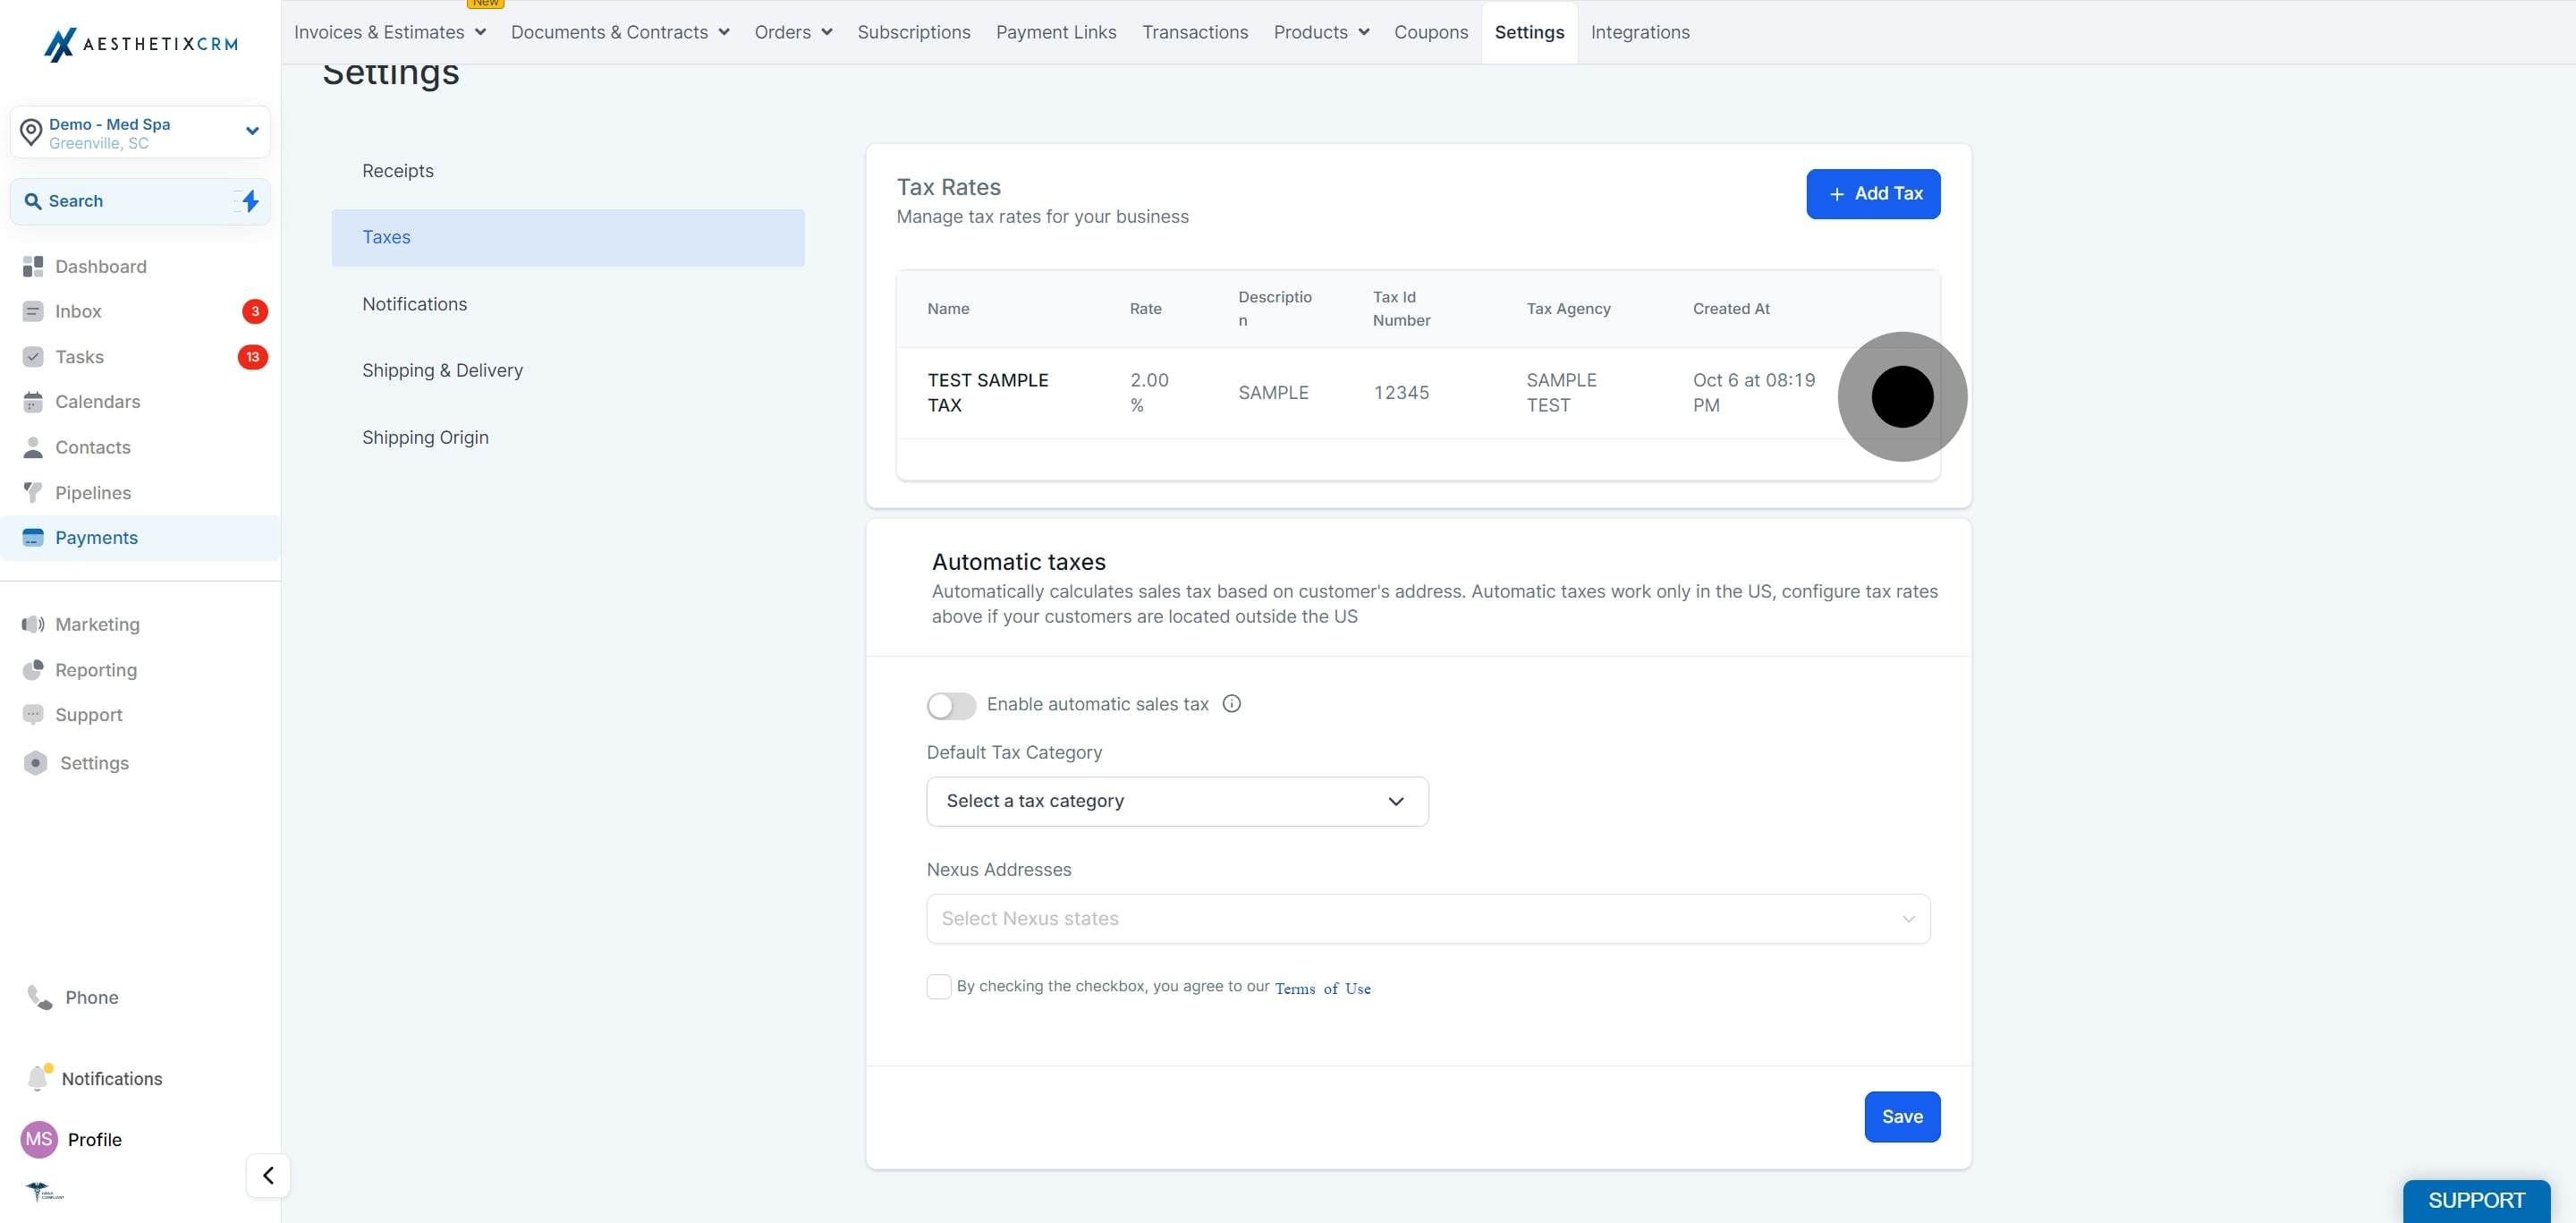Switch to the Integrations tab
This screenshot has width=2576, height=1223.
(1640, 32)
